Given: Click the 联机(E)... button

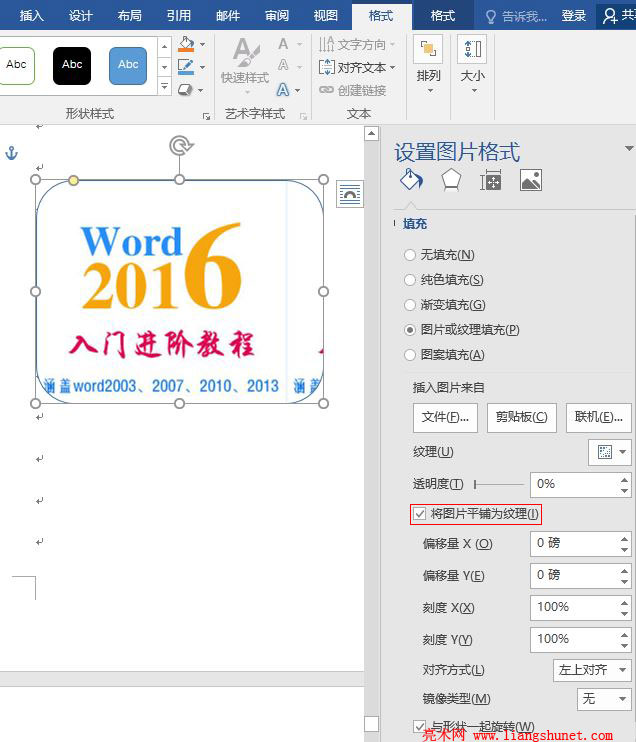Looking at the screenshot, I should [599, 417].
